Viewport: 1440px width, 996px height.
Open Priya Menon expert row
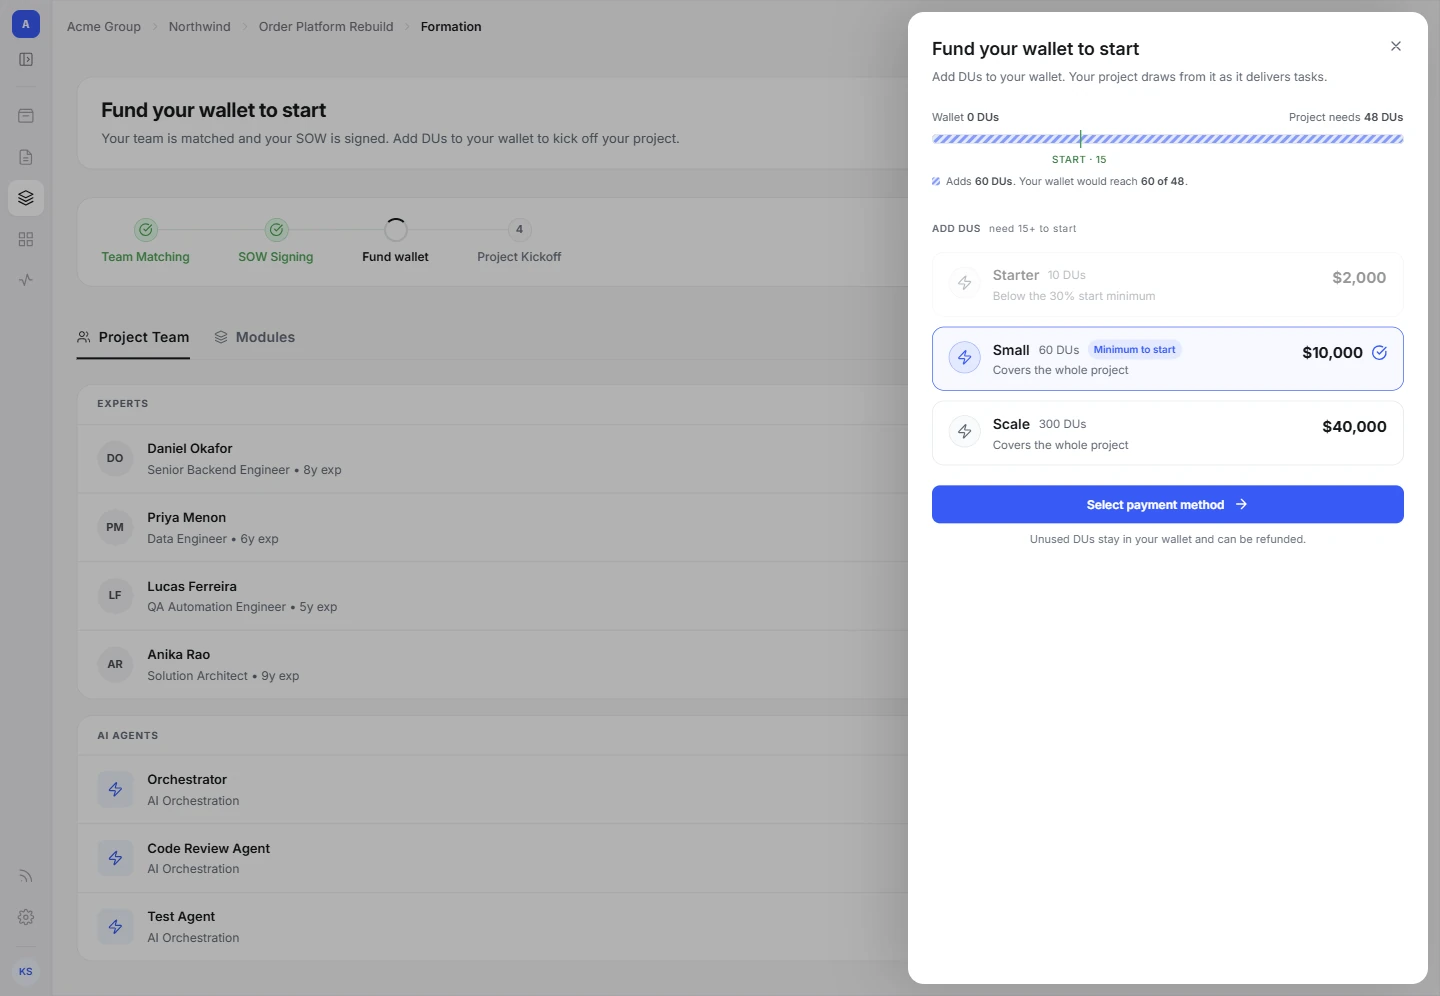(x=493, y=528)
